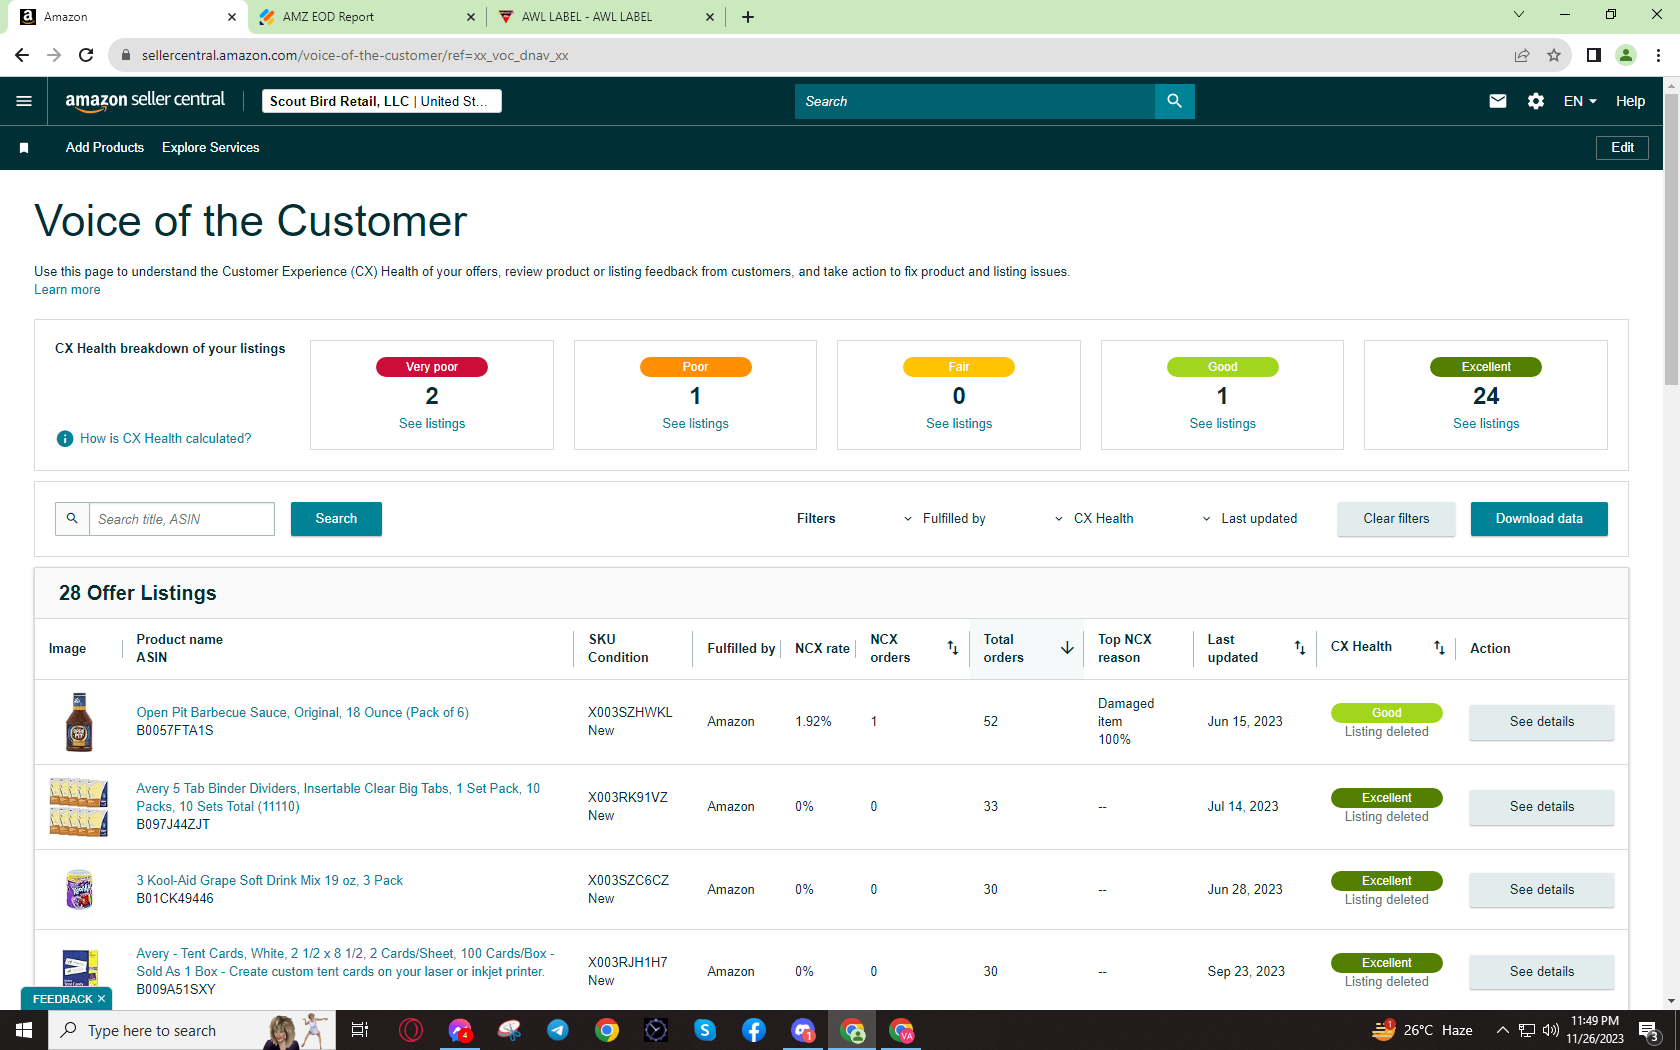Open the messages envelope icon
1680x1050 pixels.
pyautogui.click(x=1497, y=101)
